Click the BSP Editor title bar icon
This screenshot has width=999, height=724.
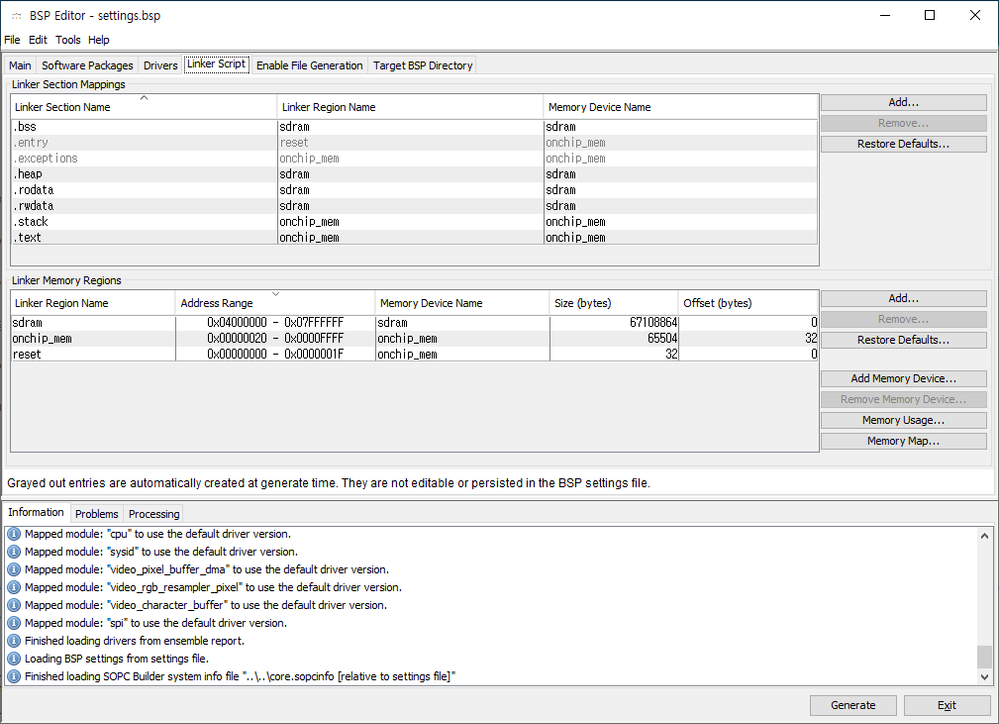point(17,16)
